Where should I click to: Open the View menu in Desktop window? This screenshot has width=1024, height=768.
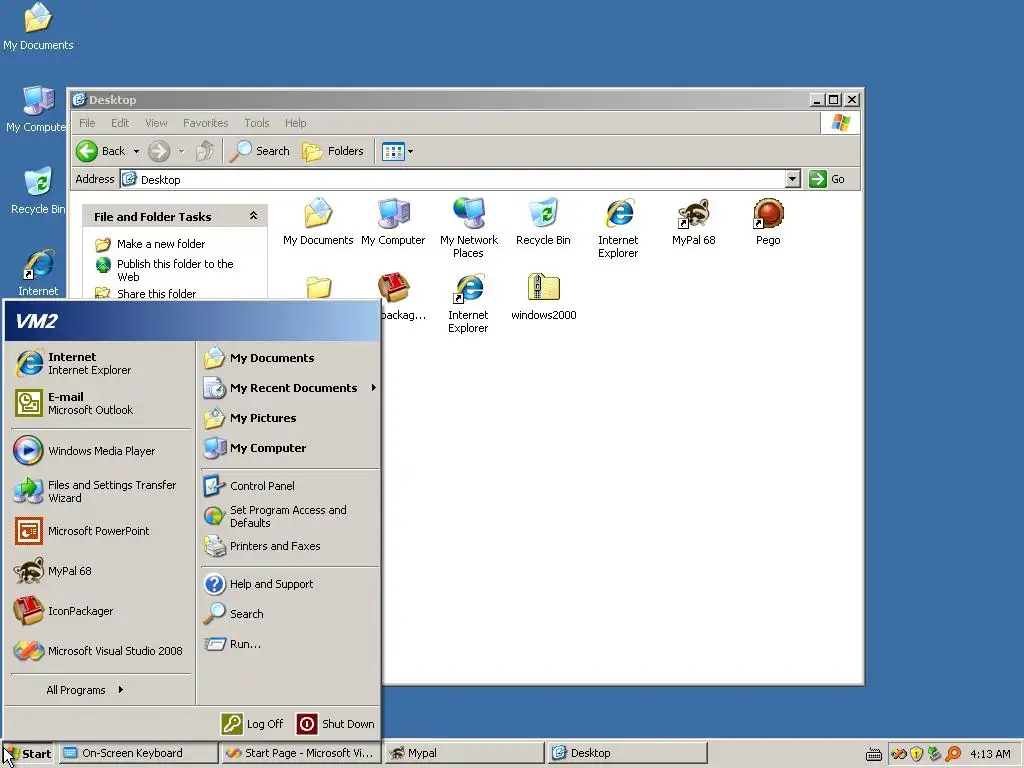point(156,123)
